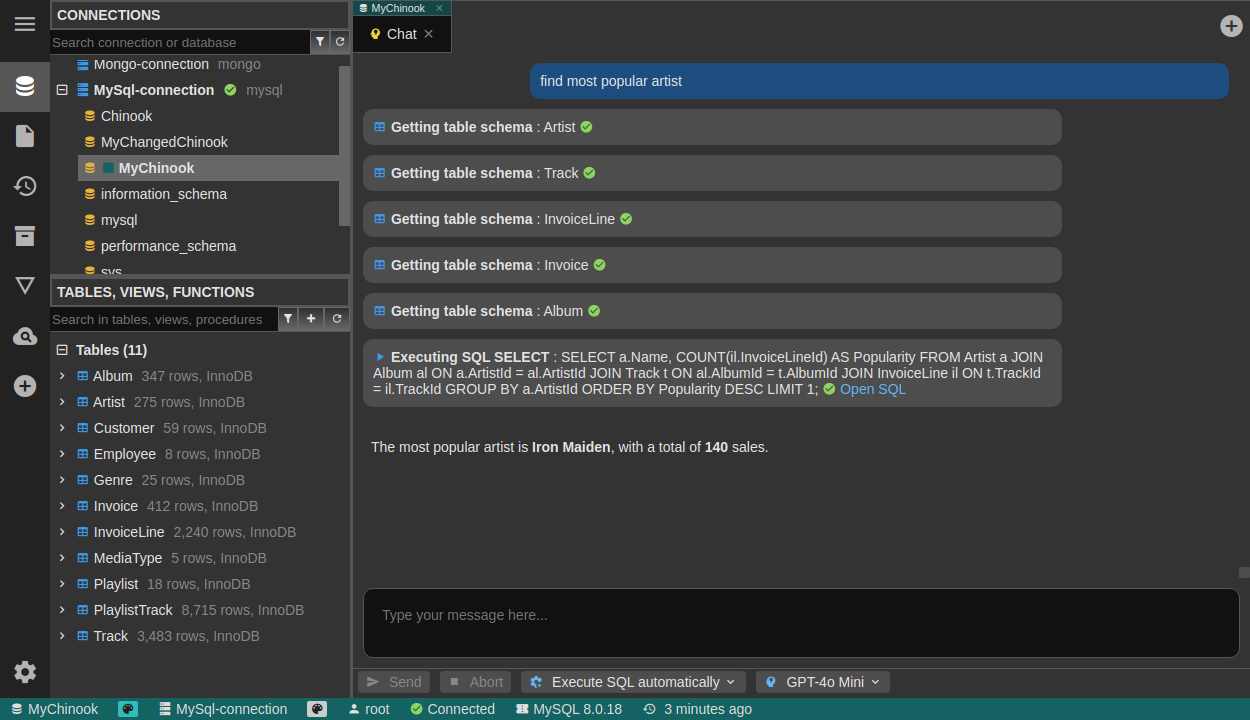Expand the Customer table row
The width and height of the screenshot is (1250, 720).
point(62,428)
